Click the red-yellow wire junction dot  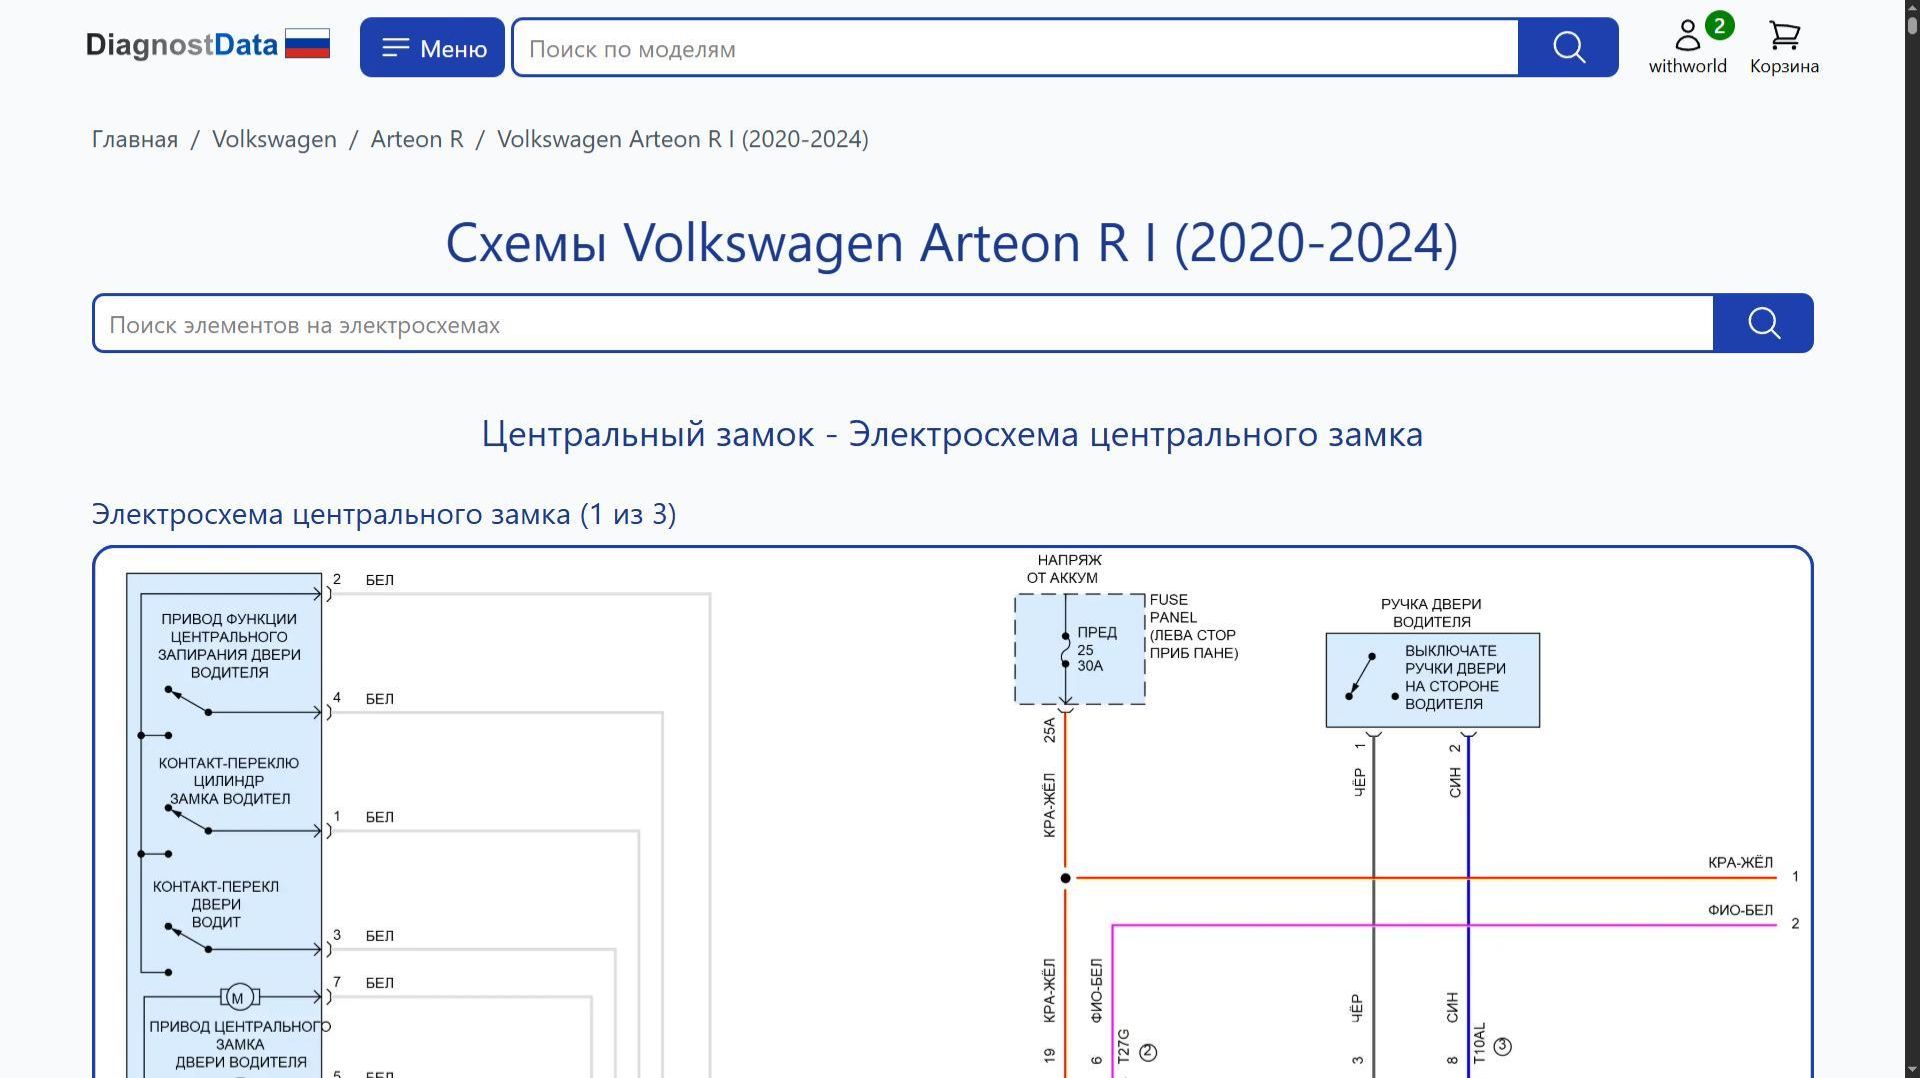click(x=1065, y=878)
